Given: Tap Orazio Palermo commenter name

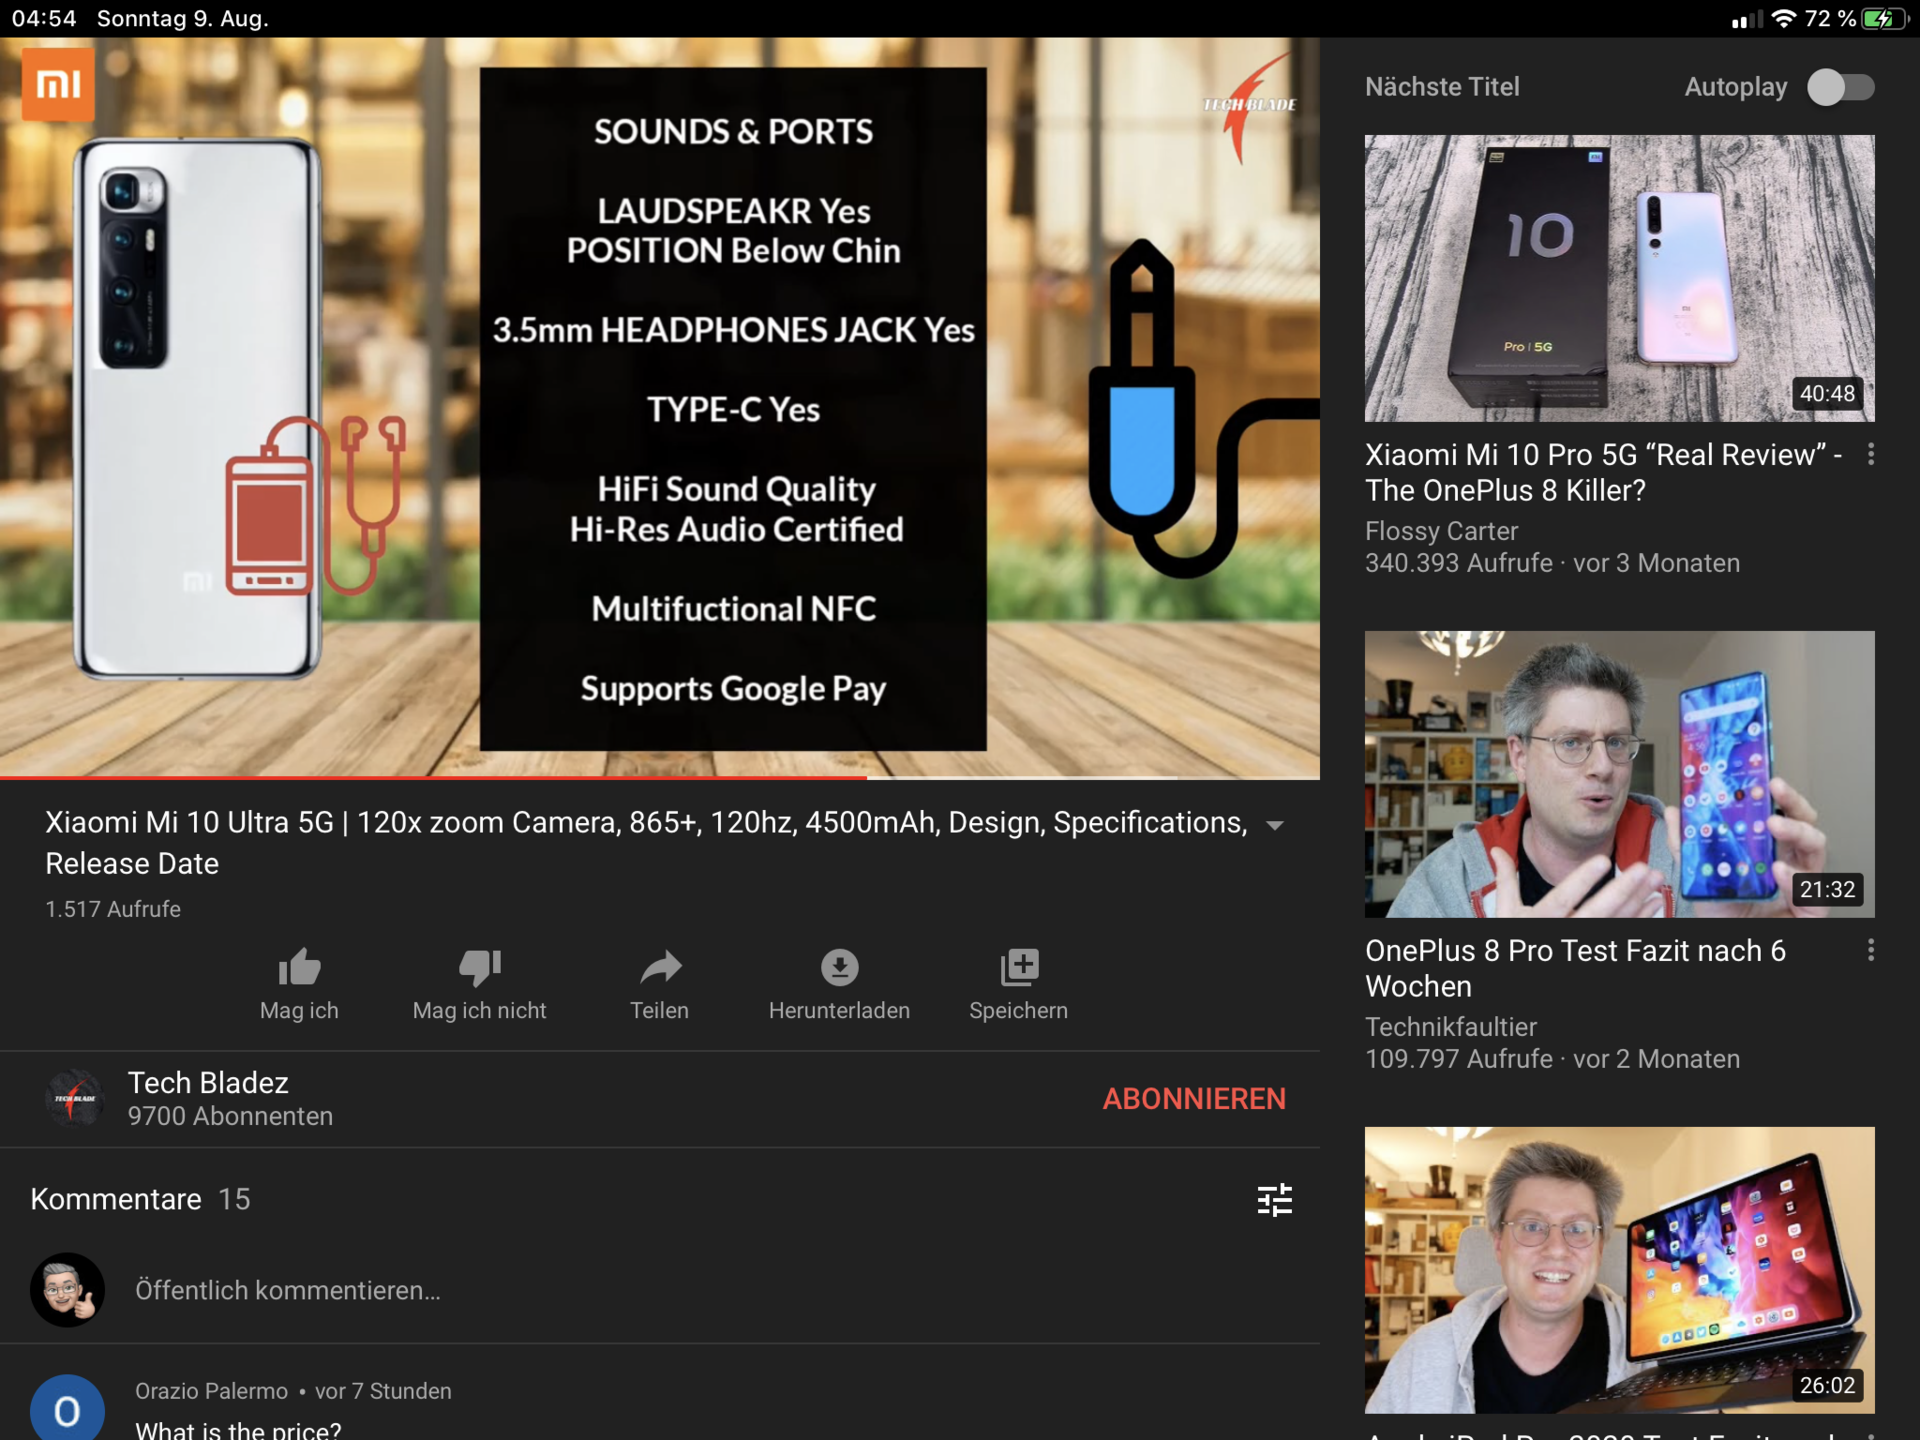Looking at the screenshot, I should pos(211,1391).
